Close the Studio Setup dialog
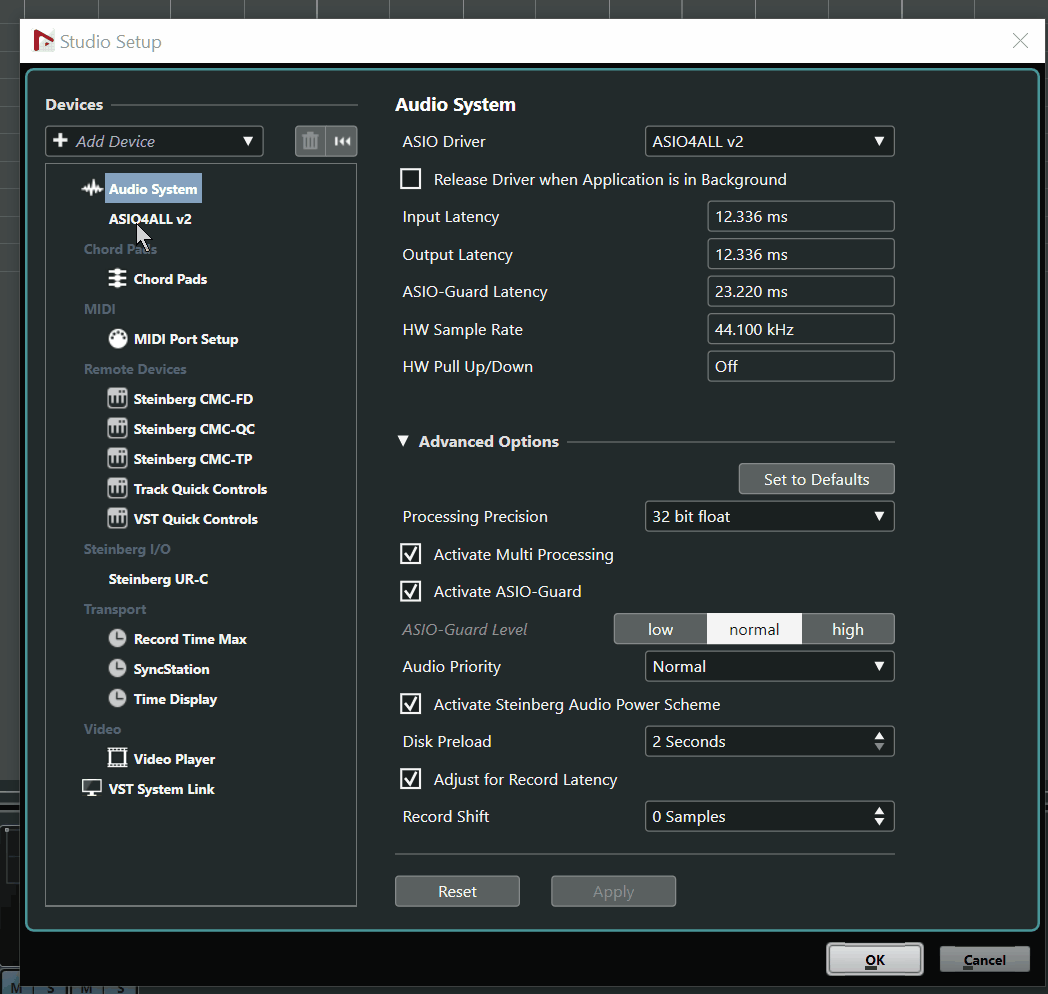1048x994 pixels. point(1020,41)
